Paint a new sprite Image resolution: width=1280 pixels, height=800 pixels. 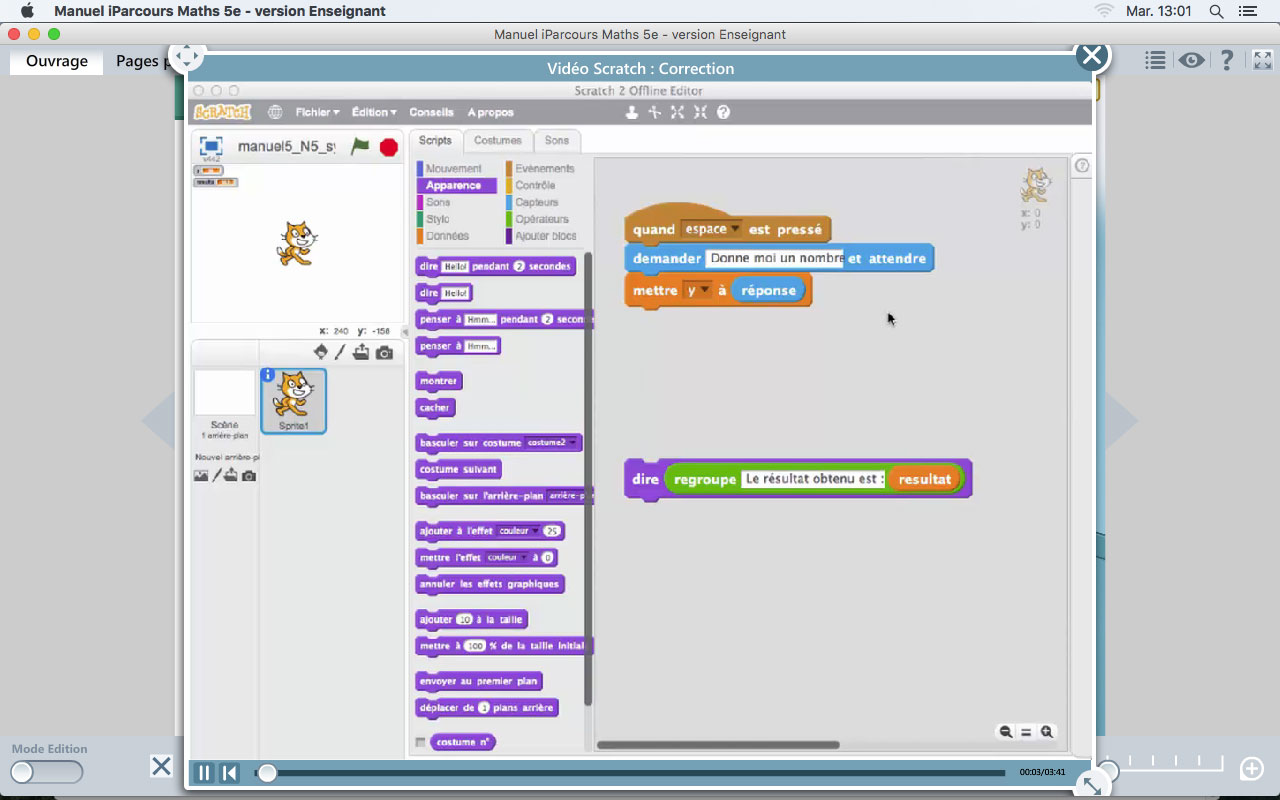[340, 352]
